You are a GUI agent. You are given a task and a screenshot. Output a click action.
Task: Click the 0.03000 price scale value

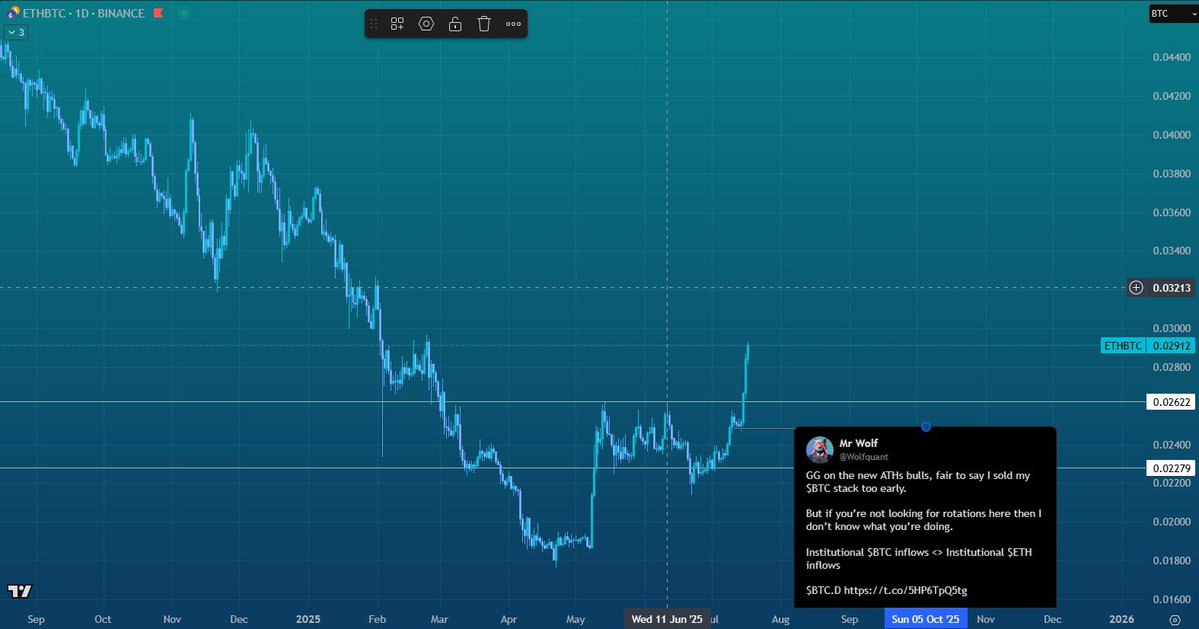[1171, 329]
